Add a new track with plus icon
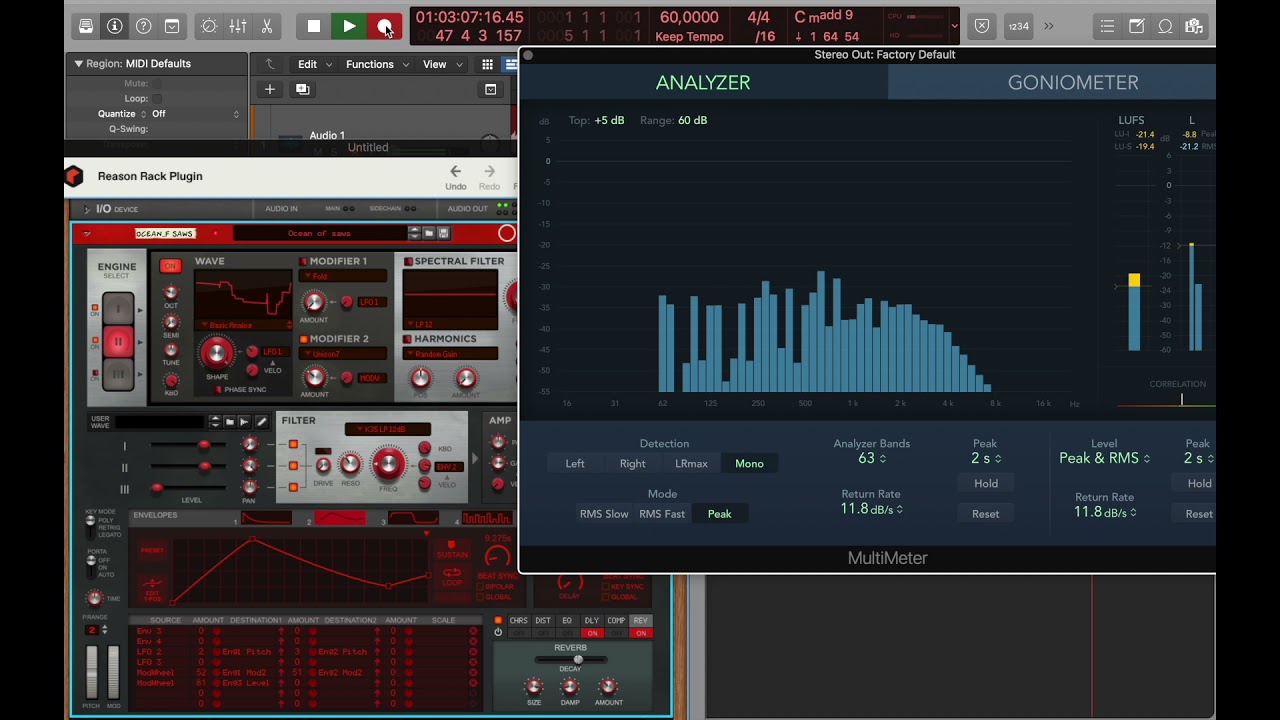The image size is (1280, 720). 269,89
